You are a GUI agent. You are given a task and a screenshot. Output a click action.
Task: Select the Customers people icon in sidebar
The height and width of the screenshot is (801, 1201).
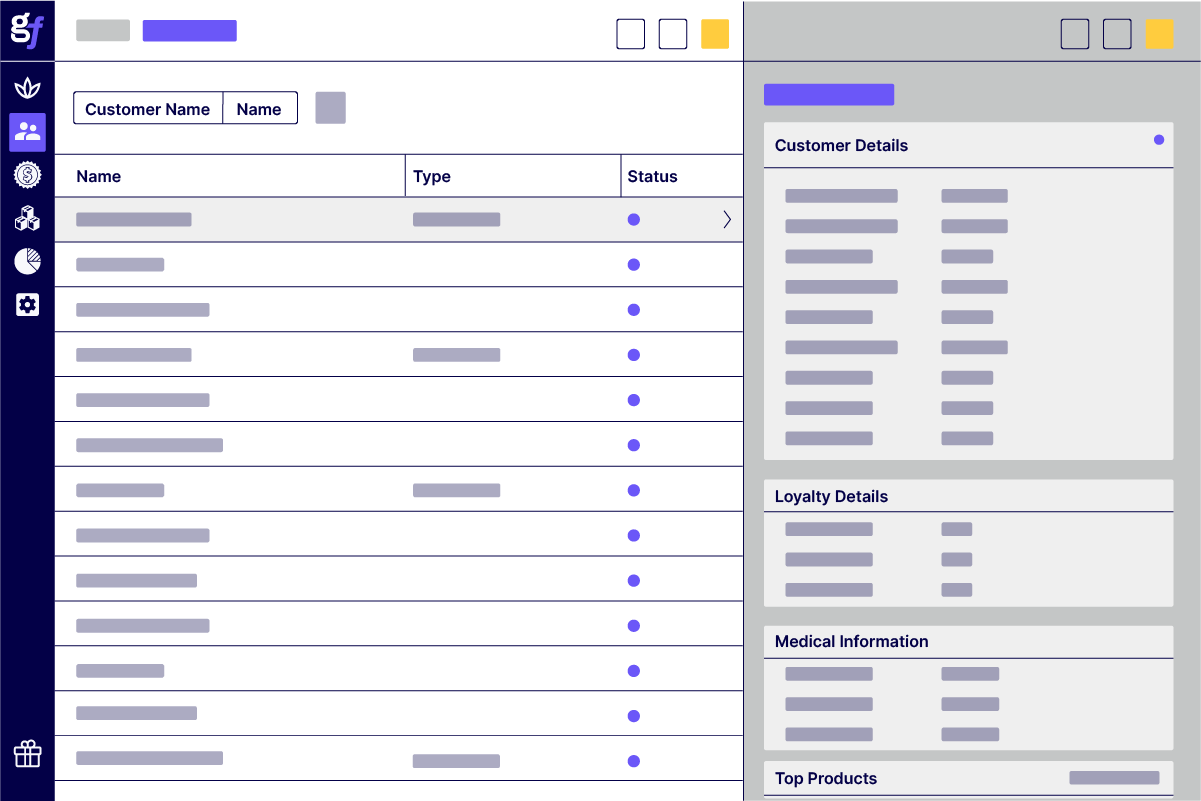27,132
